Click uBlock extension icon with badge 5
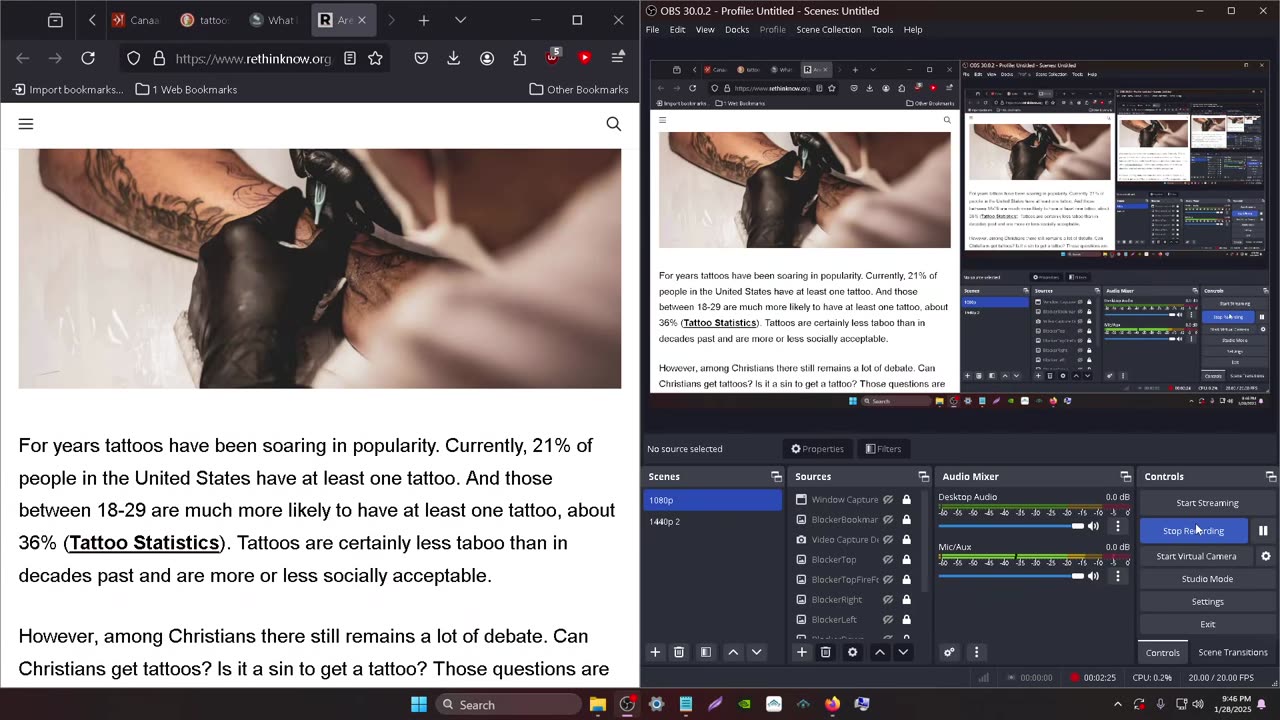This screenshot has width=1280, height=720. pyautogui.click(x=552, y=58)
